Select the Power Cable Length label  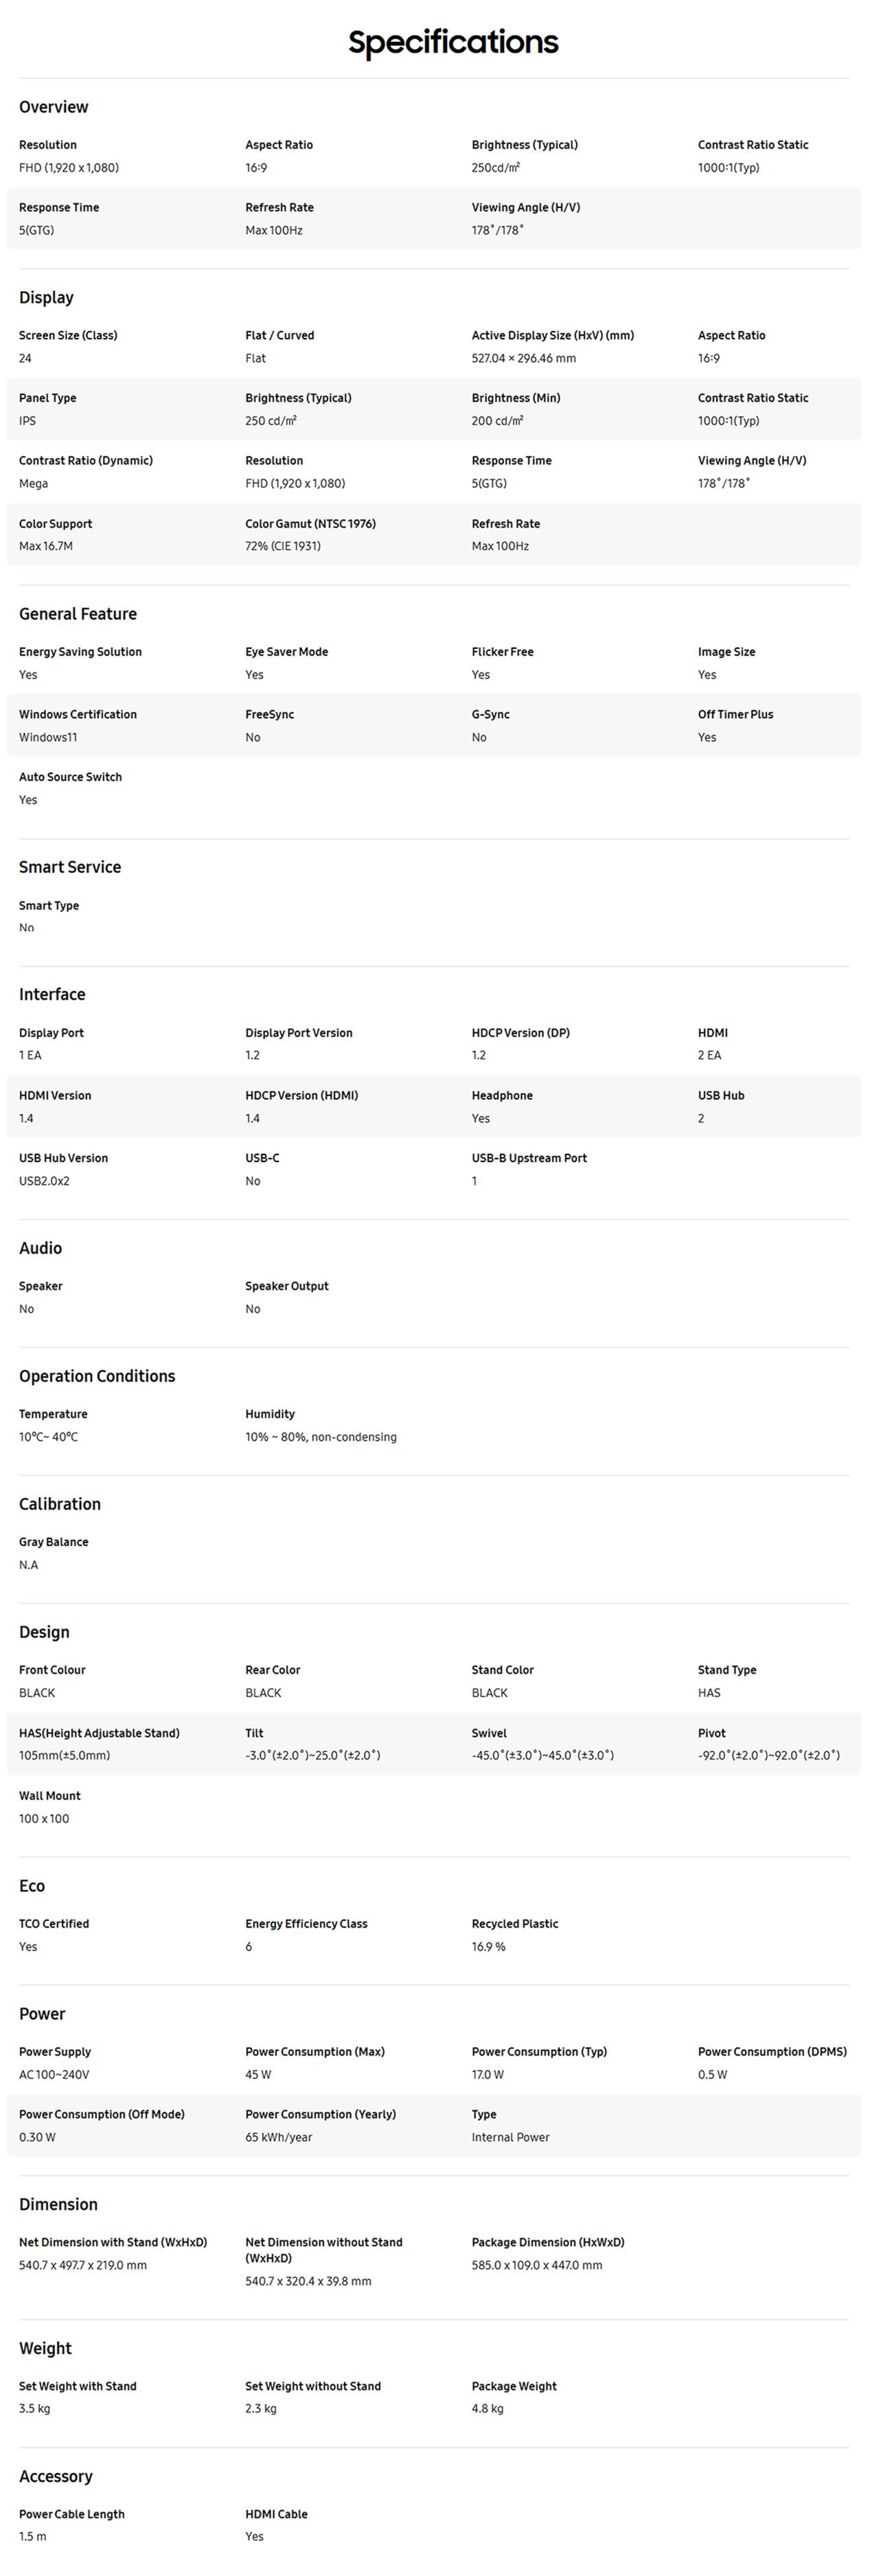(72, 2514)
